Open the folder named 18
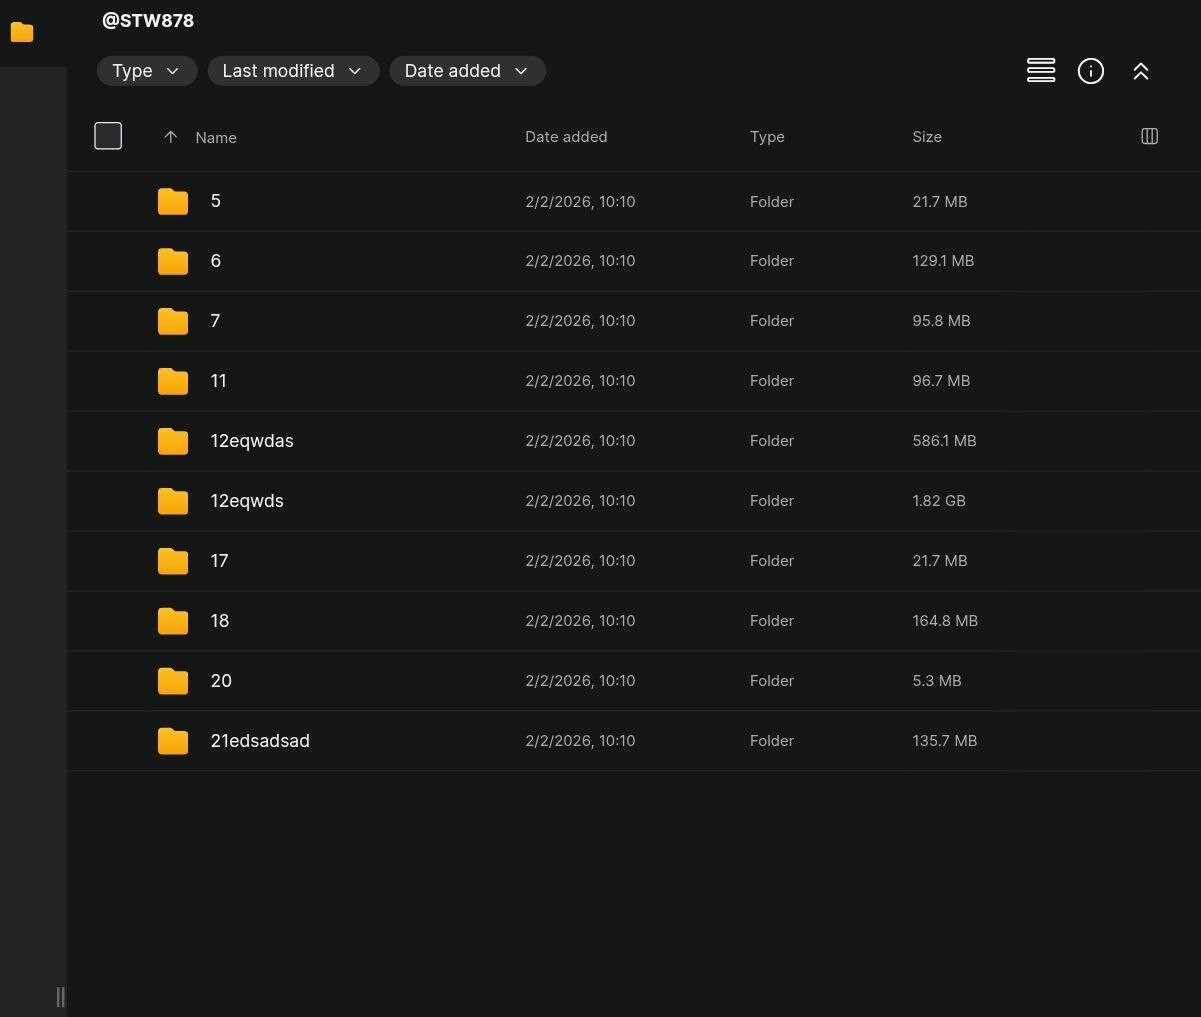This screenshot has width=1201, height=1017. point(220,621)
